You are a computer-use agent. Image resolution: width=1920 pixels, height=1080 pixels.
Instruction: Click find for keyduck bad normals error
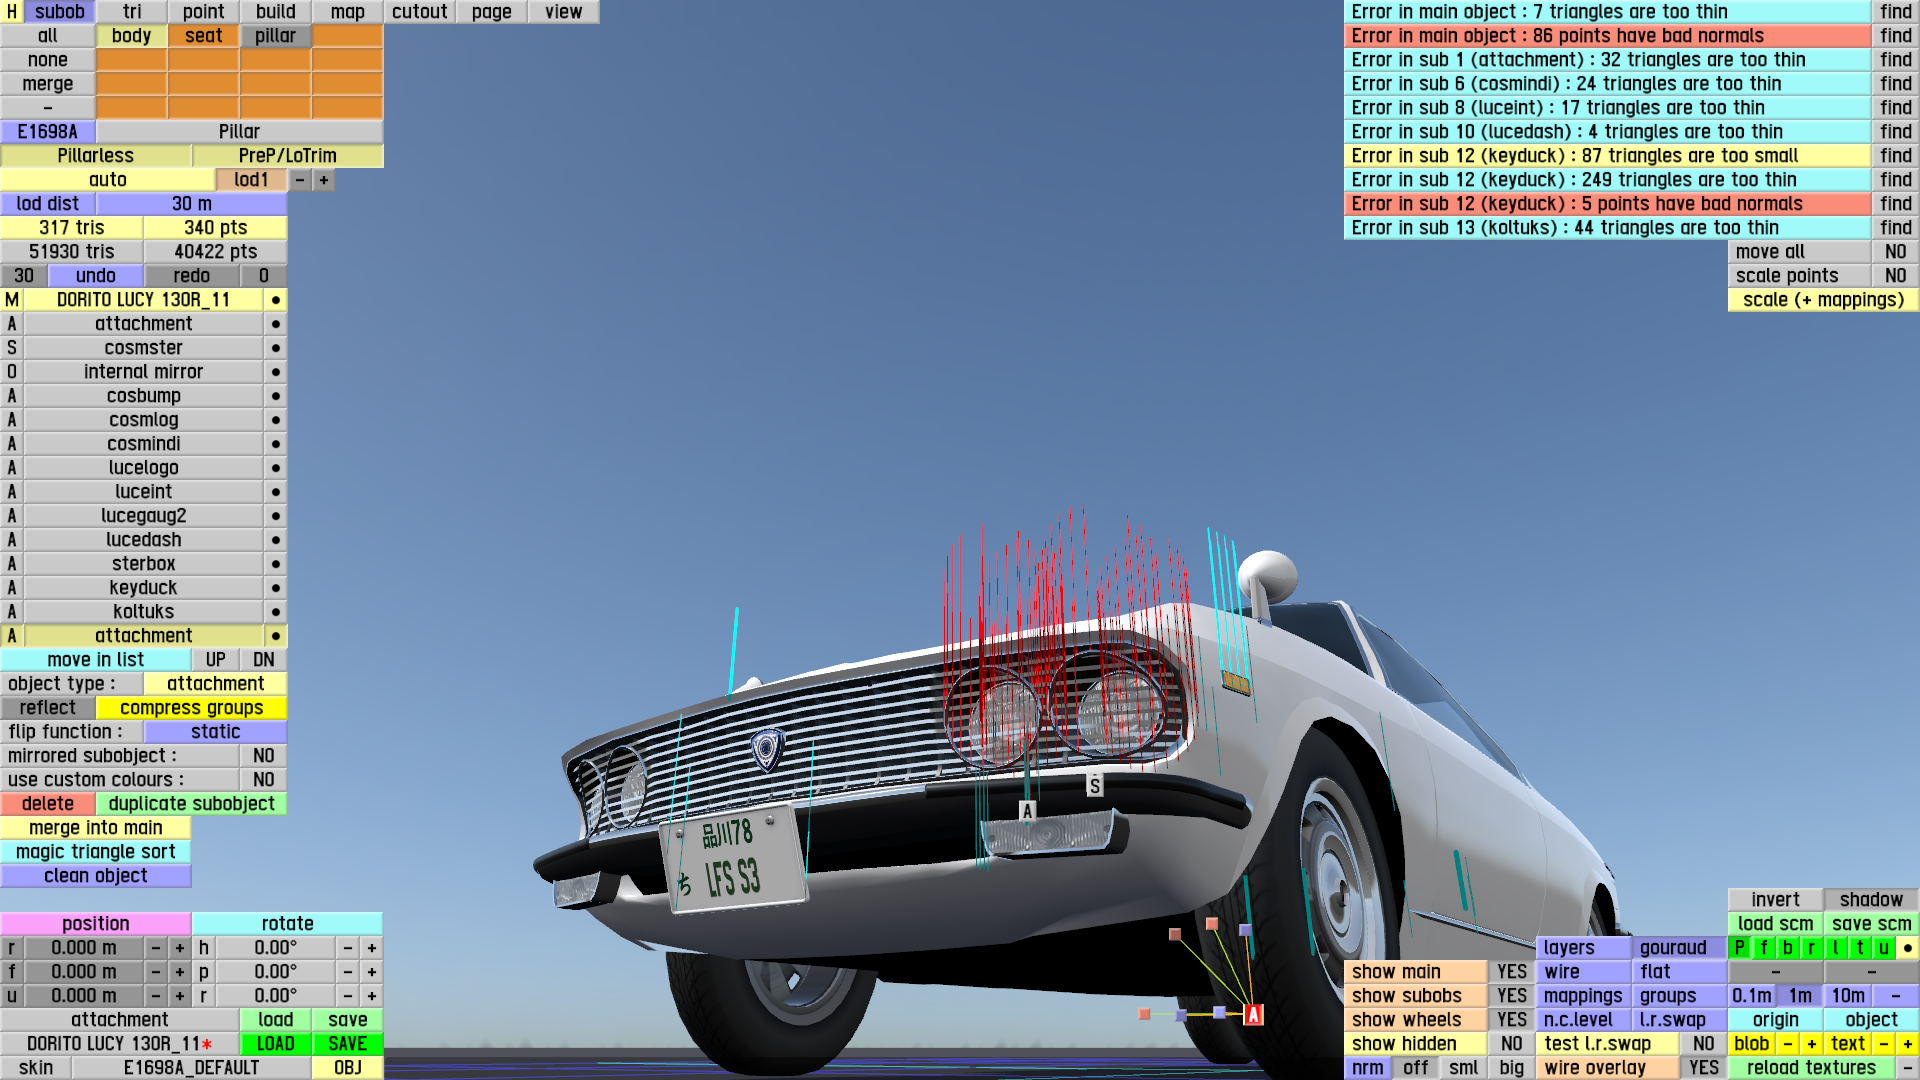point(1895,204)
